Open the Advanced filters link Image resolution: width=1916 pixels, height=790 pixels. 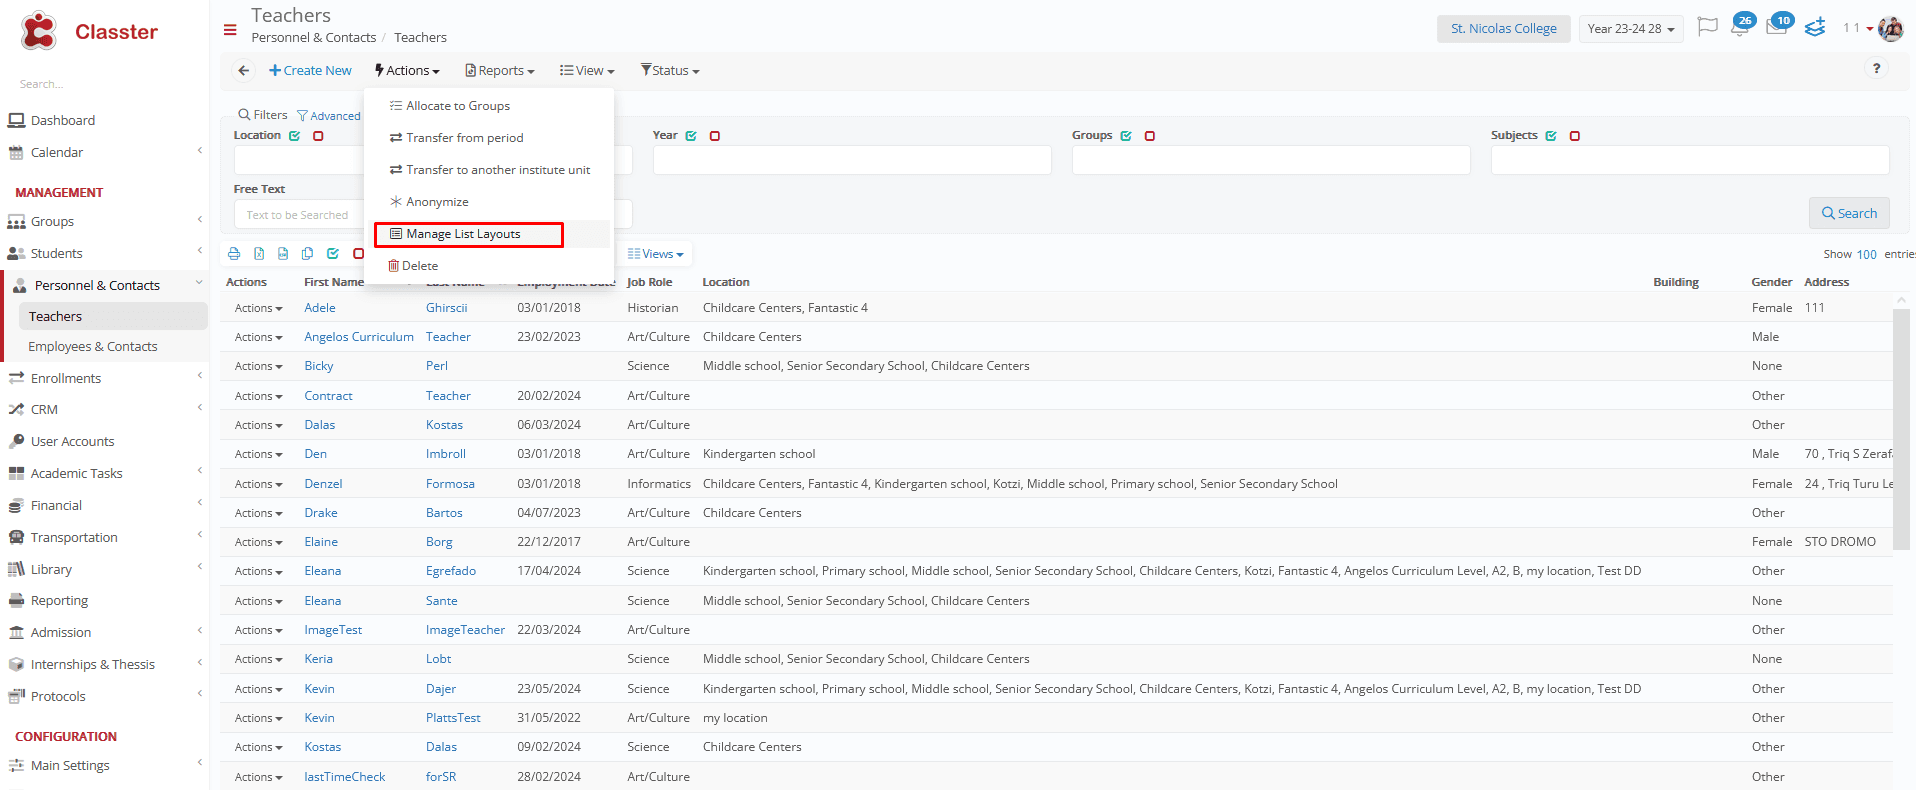point(329,116)
